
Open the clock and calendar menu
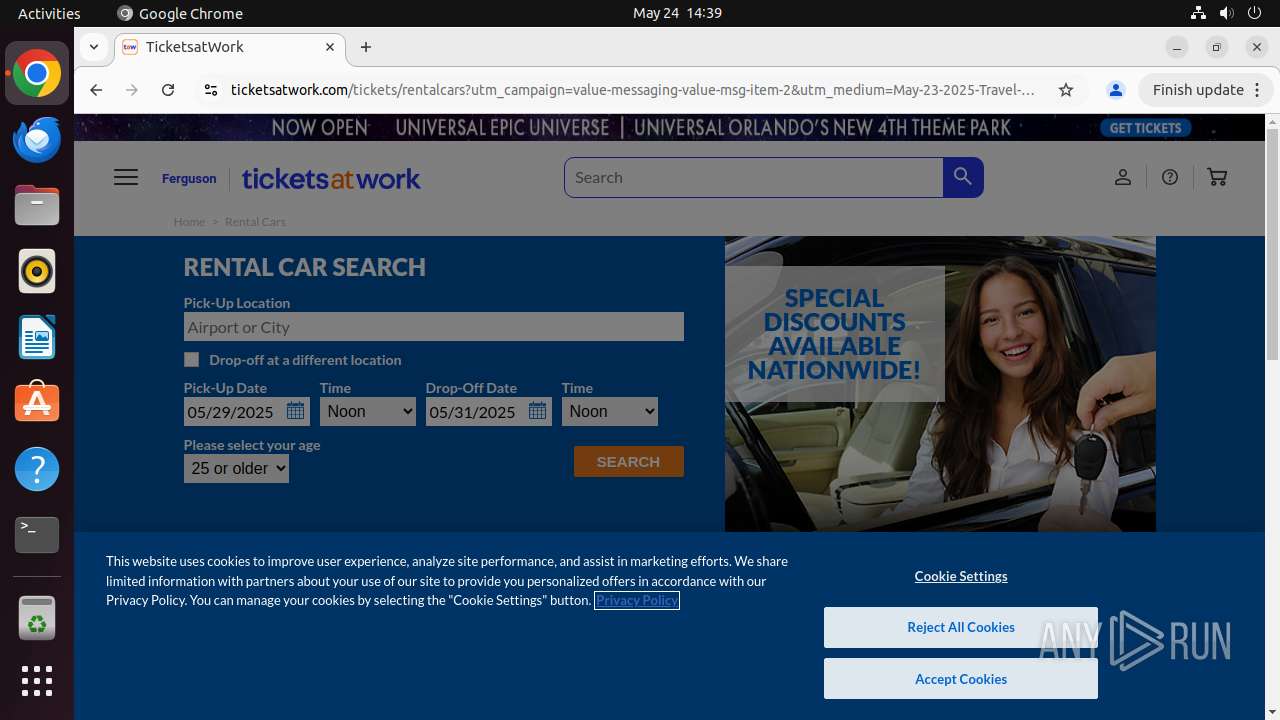677,13
